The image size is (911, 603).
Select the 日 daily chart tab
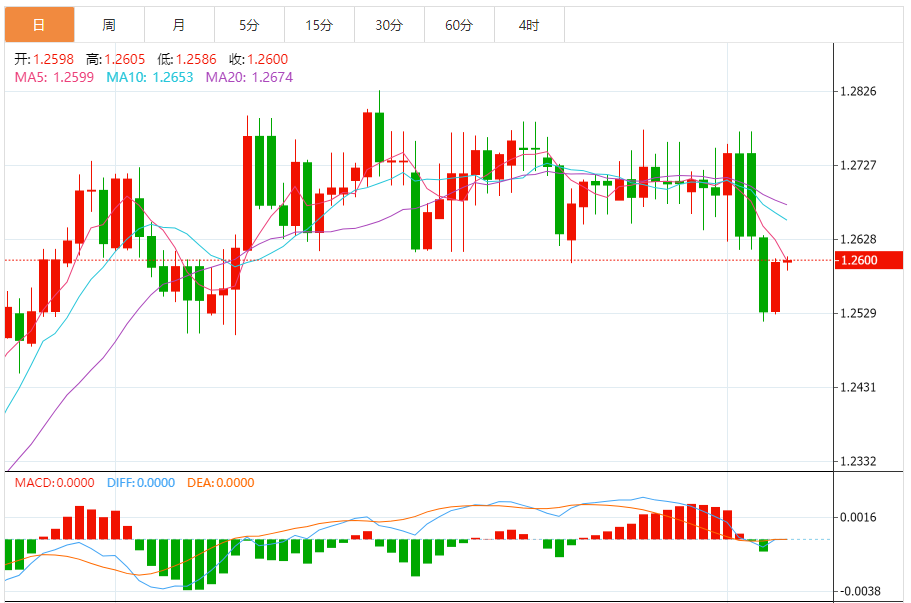coord(40,25)
